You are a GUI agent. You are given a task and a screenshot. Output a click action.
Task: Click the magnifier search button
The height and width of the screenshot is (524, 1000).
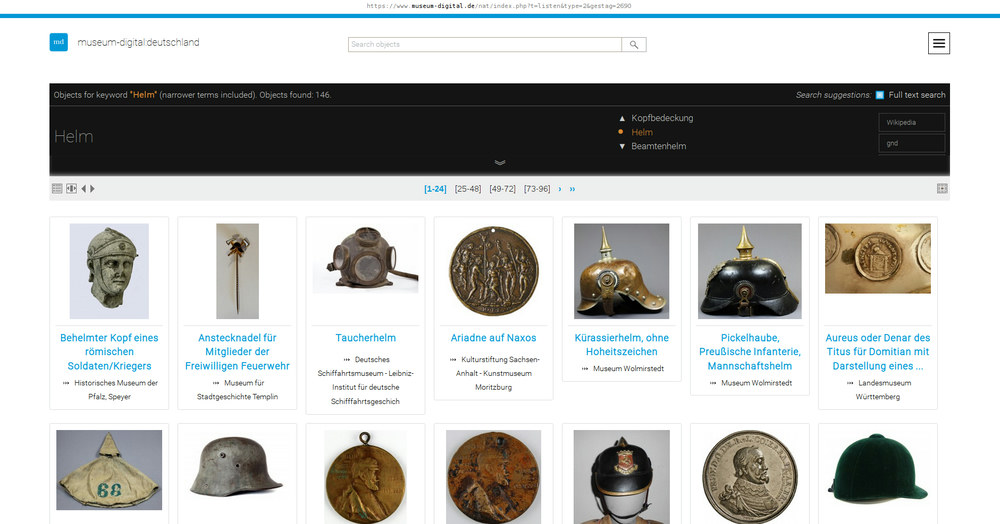coord(633,45)
